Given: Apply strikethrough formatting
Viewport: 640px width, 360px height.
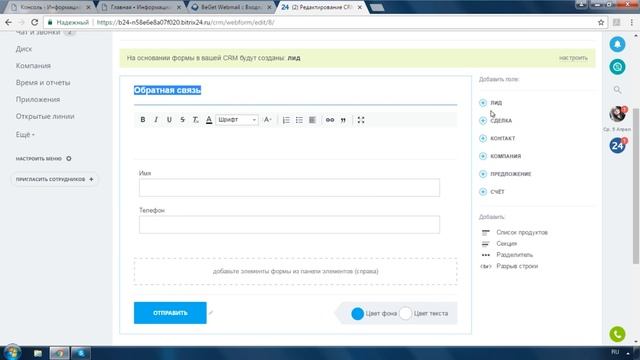Looking at the screenshot, I should coord(182,120).
